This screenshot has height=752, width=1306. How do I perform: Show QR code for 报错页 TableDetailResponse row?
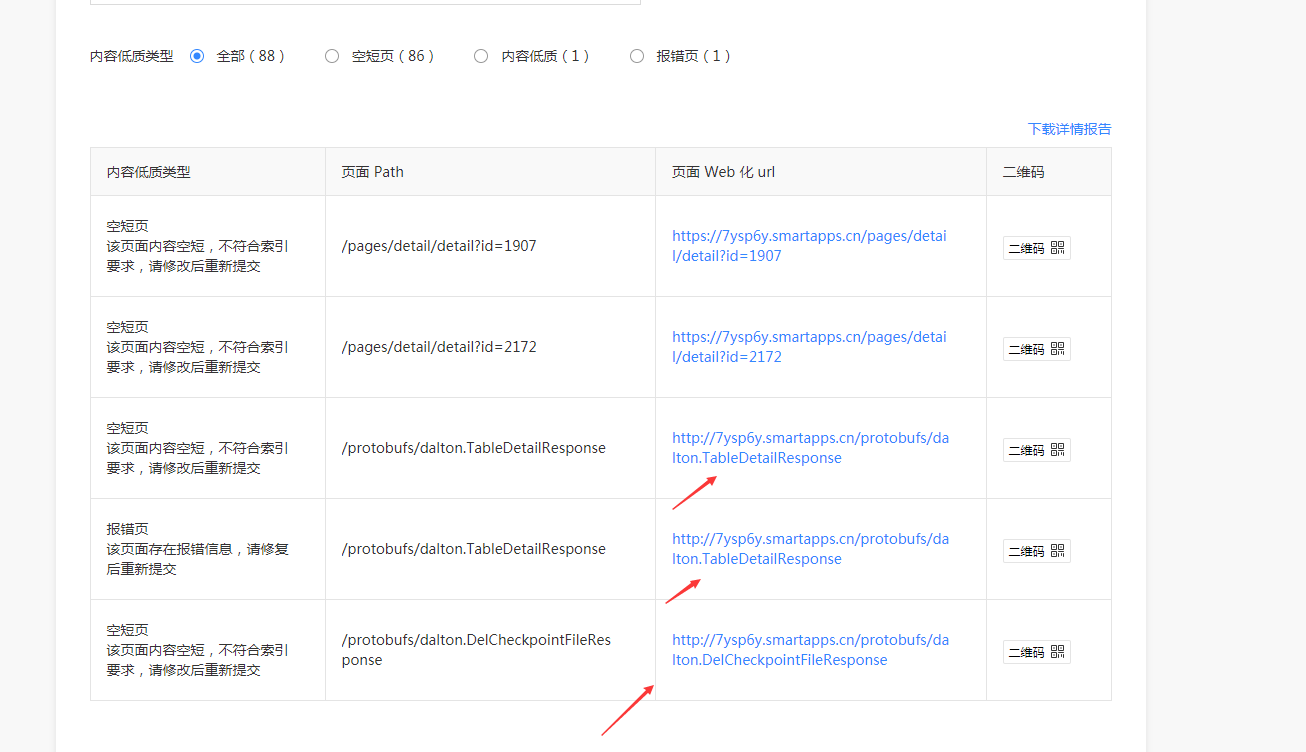point(1036,551)
